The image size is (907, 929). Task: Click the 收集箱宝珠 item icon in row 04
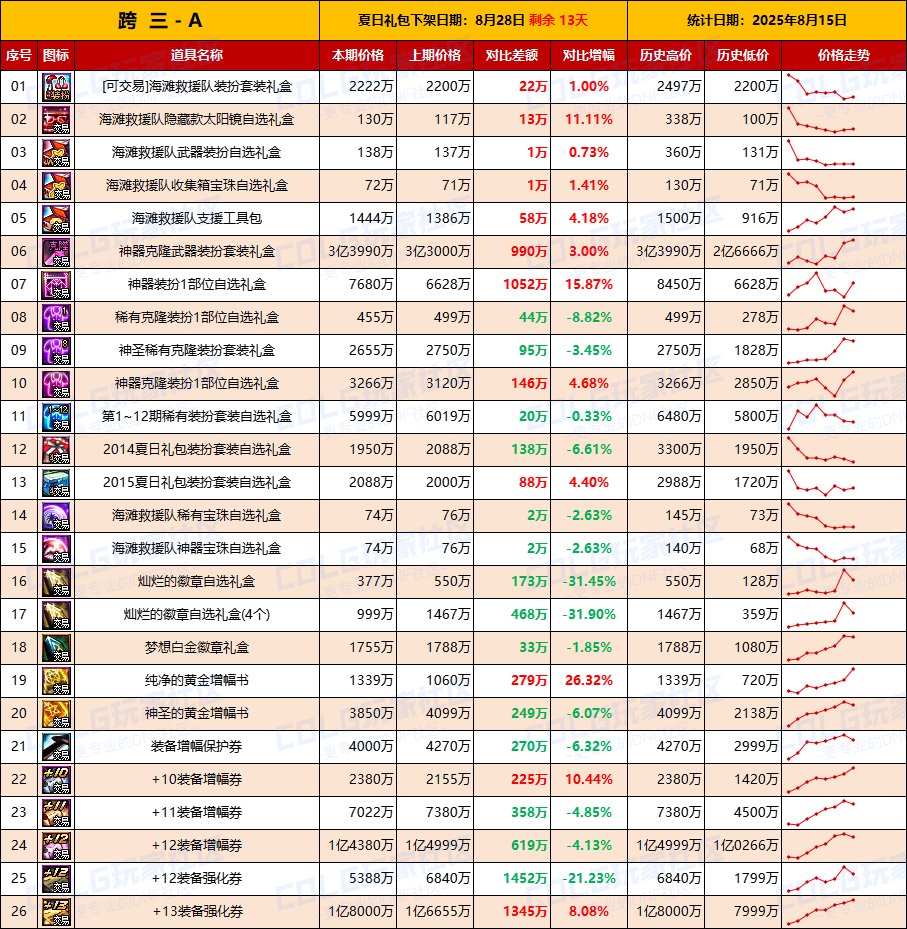pos(56,186)
